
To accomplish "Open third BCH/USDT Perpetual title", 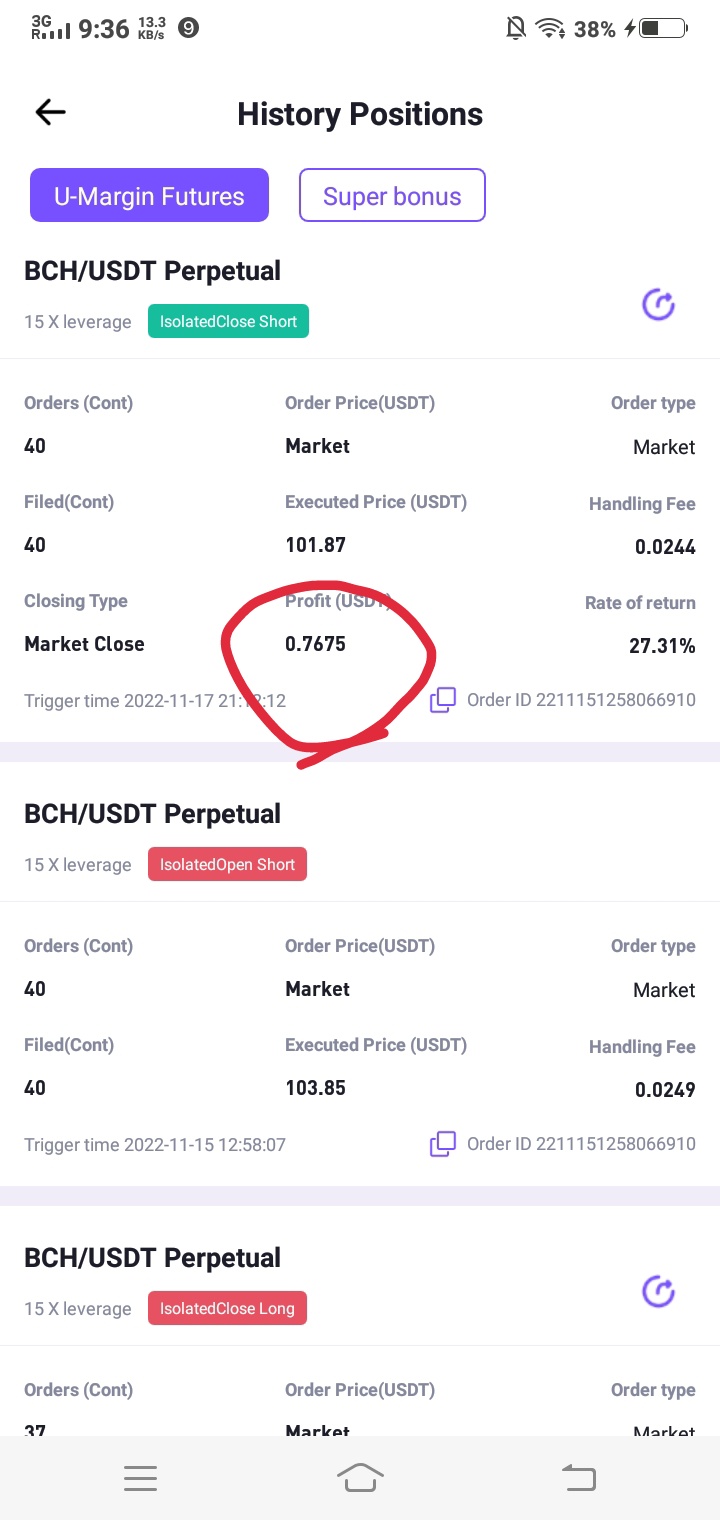I will pyautogui.click(x=152, y=1258).
